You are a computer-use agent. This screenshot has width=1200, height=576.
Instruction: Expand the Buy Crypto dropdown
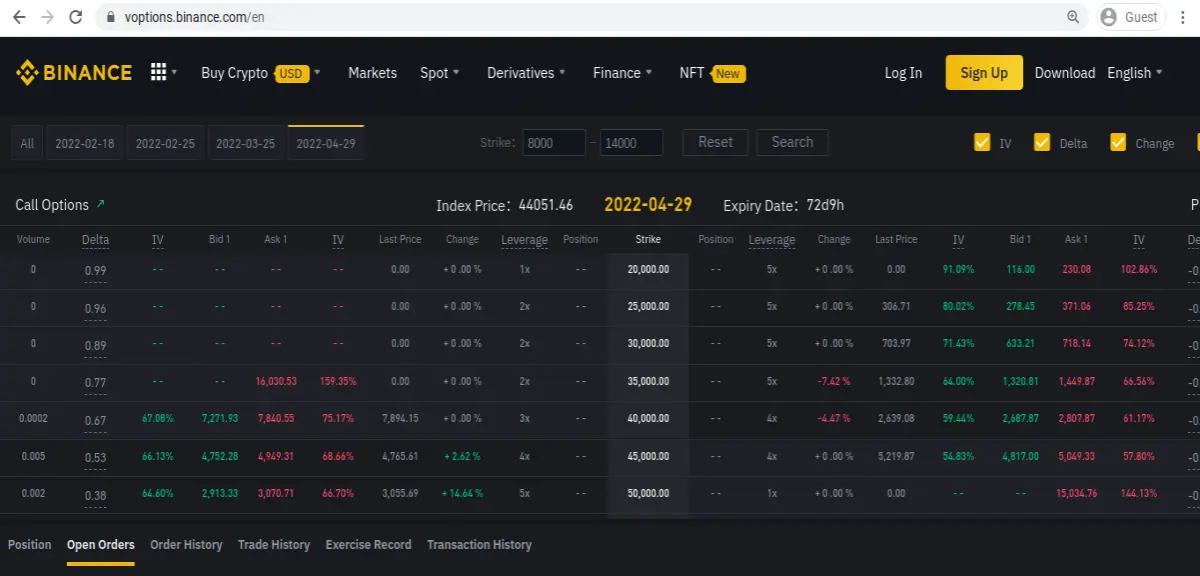click(317, 72)
